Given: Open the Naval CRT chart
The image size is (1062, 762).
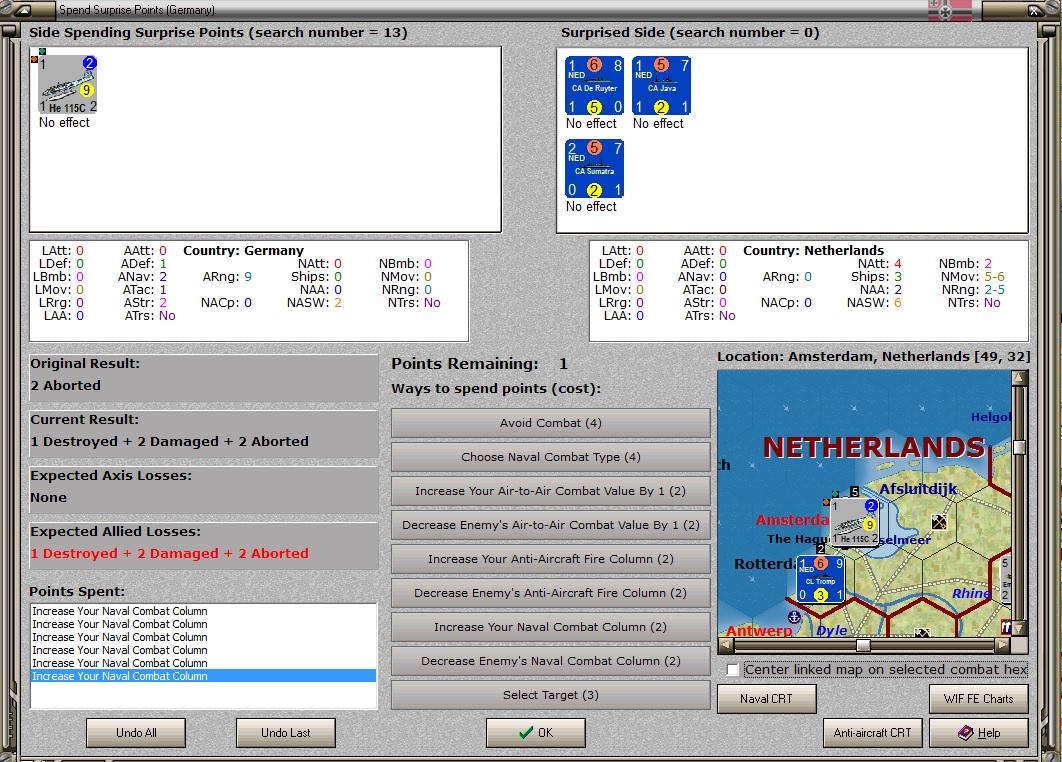Looking at the screenshot, I should (767, 698).
